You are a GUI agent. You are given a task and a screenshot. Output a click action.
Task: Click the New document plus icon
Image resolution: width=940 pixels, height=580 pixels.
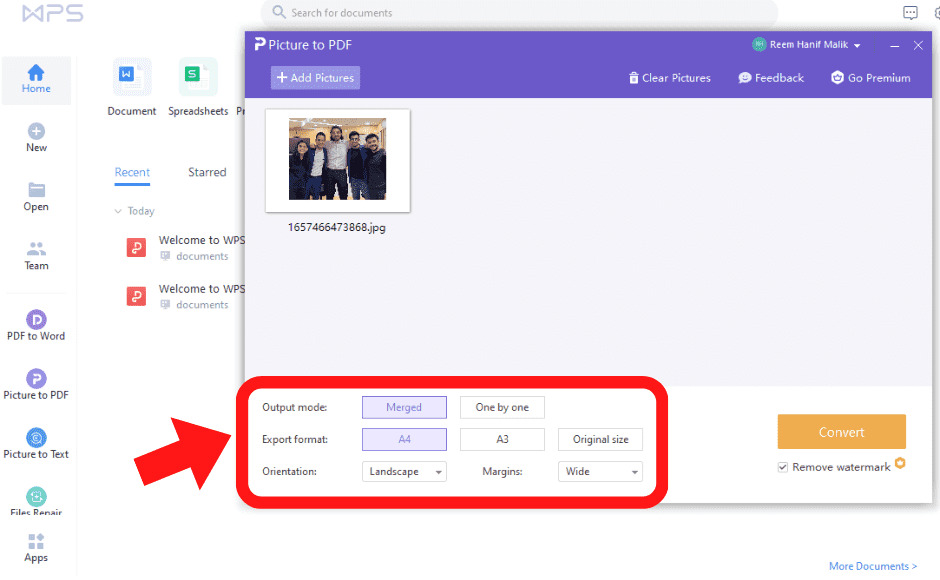36,131
